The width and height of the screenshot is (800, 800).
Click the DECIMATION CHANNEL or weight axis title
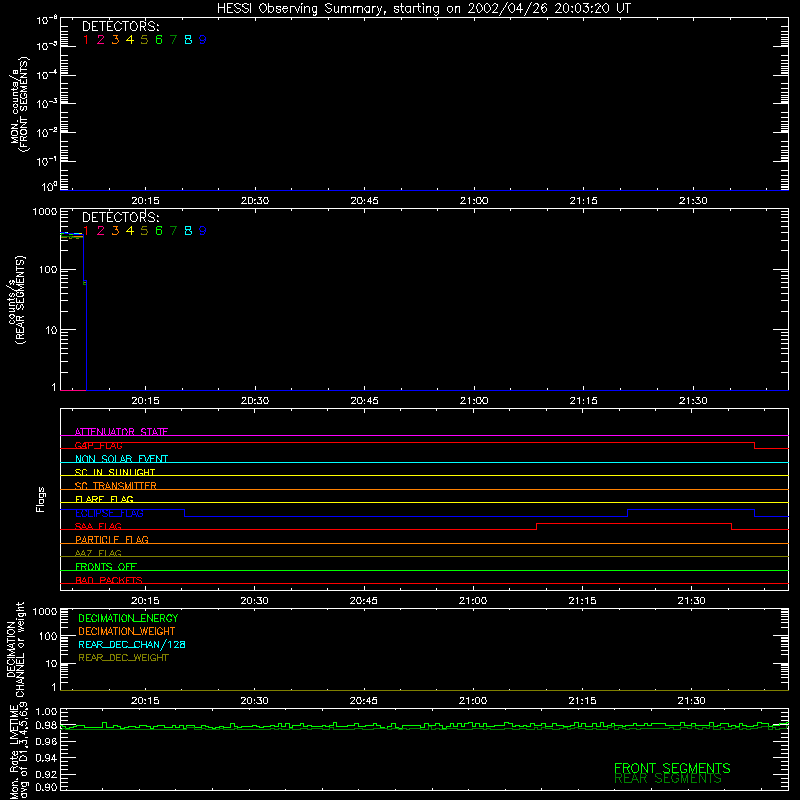click(15, 649)
